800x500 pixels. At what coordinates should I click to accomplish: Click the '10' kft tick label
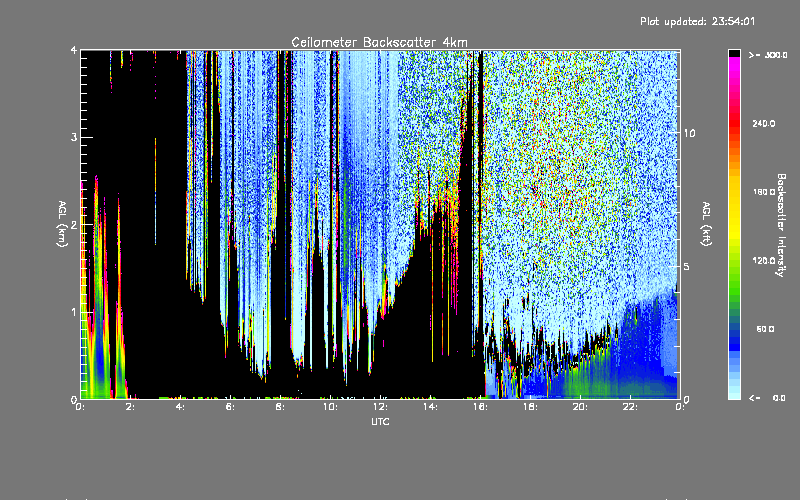[x=689, y=133]
